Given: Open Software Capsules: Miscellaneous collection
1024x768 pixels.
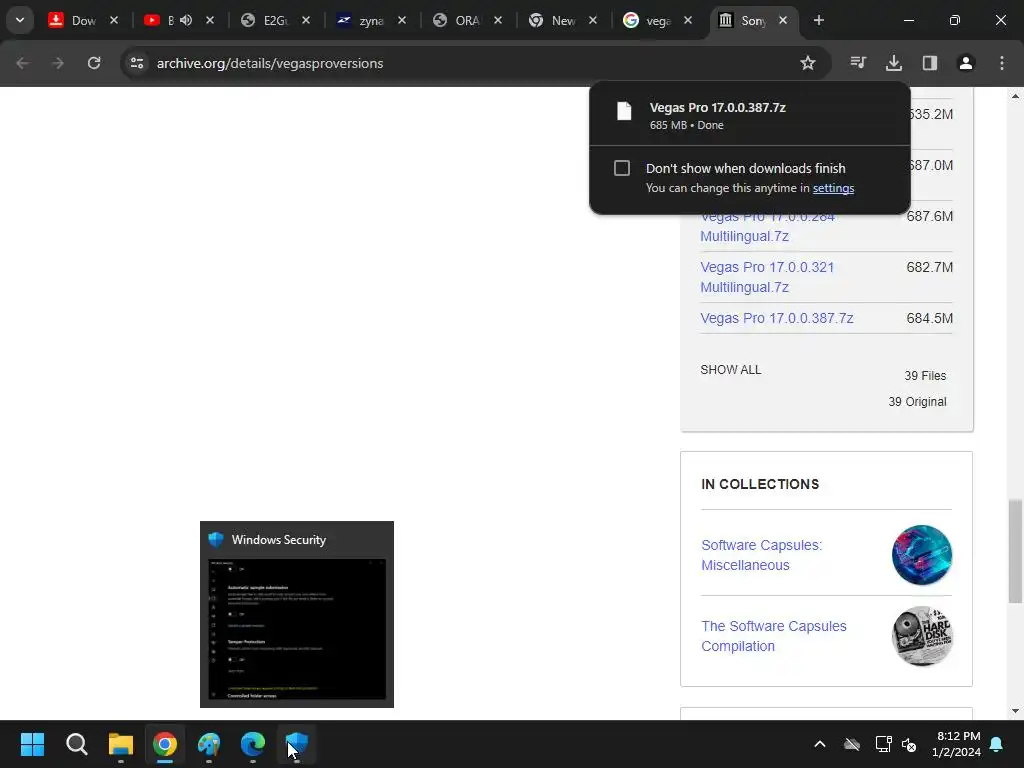Looking at the screenshot, I should click(x=761, y=555).
